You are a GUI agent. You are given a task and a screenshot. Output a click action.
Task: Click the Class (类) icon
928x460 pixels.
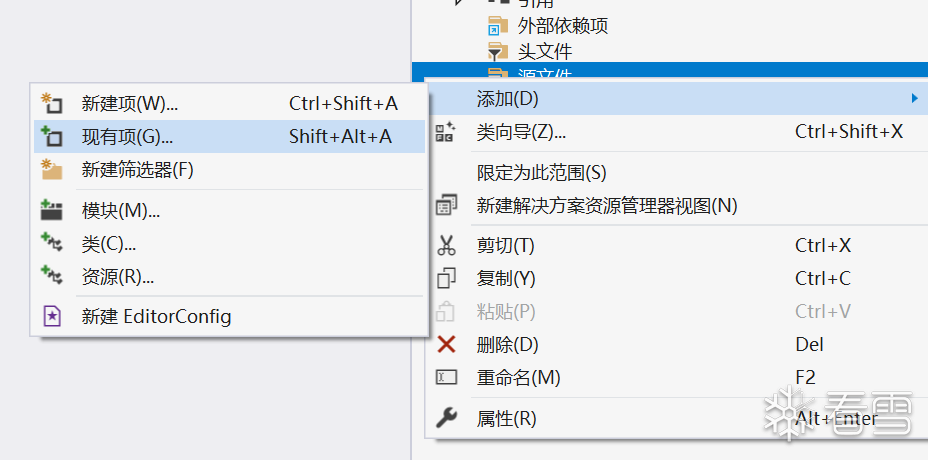(x=51, y=243)
